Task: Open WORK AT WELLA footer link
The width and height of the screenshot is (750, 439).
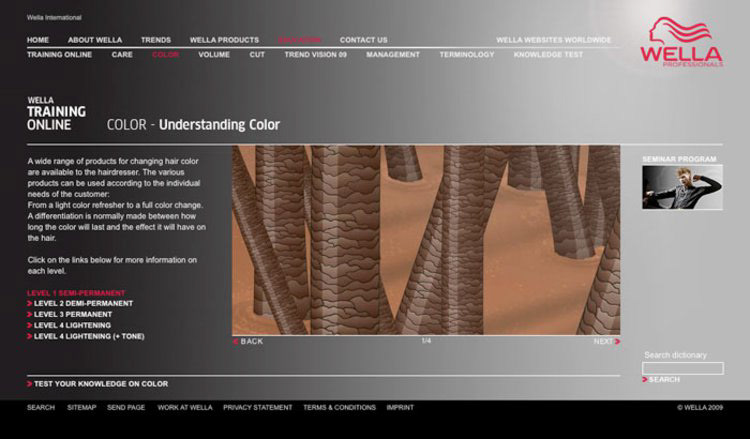Action: tap(185, 407)
